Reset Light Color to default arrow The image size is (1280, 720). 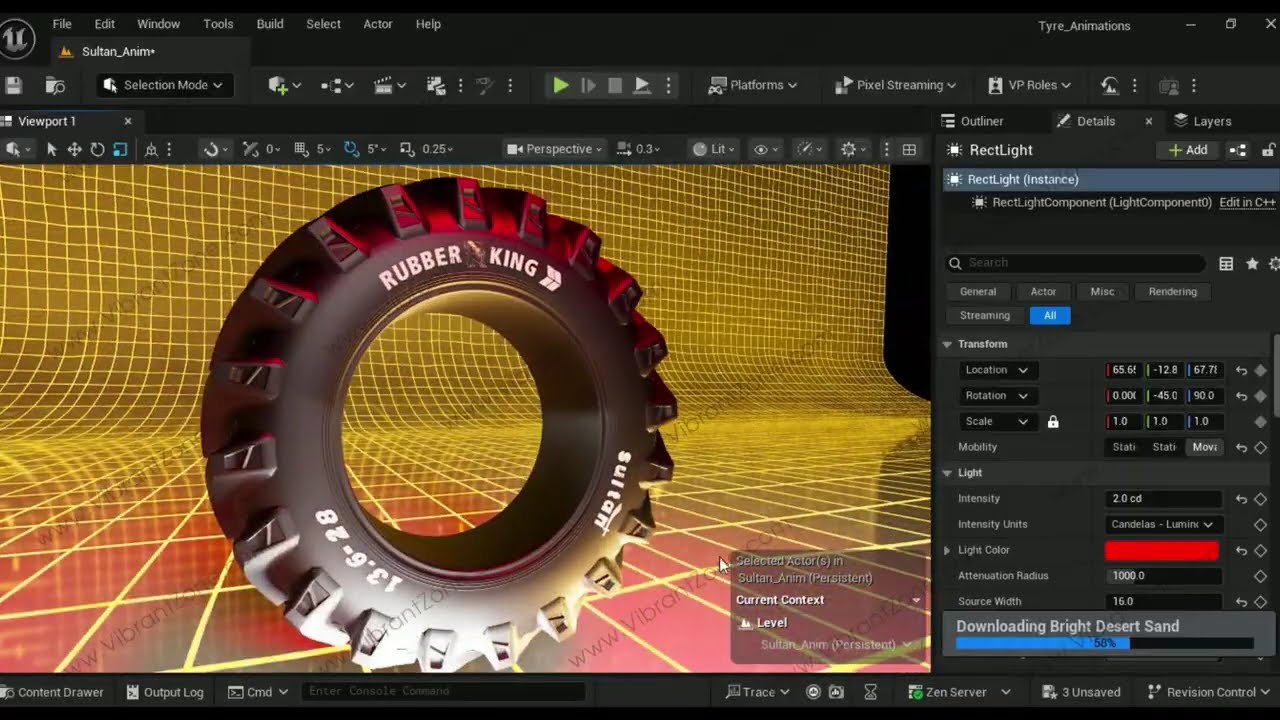tap(1241, 550)
